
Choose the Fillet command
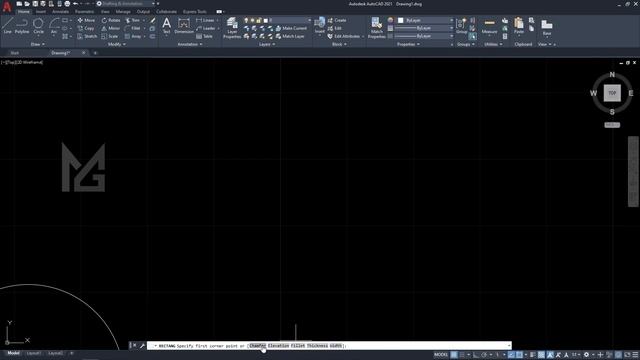tap(133, 28)
